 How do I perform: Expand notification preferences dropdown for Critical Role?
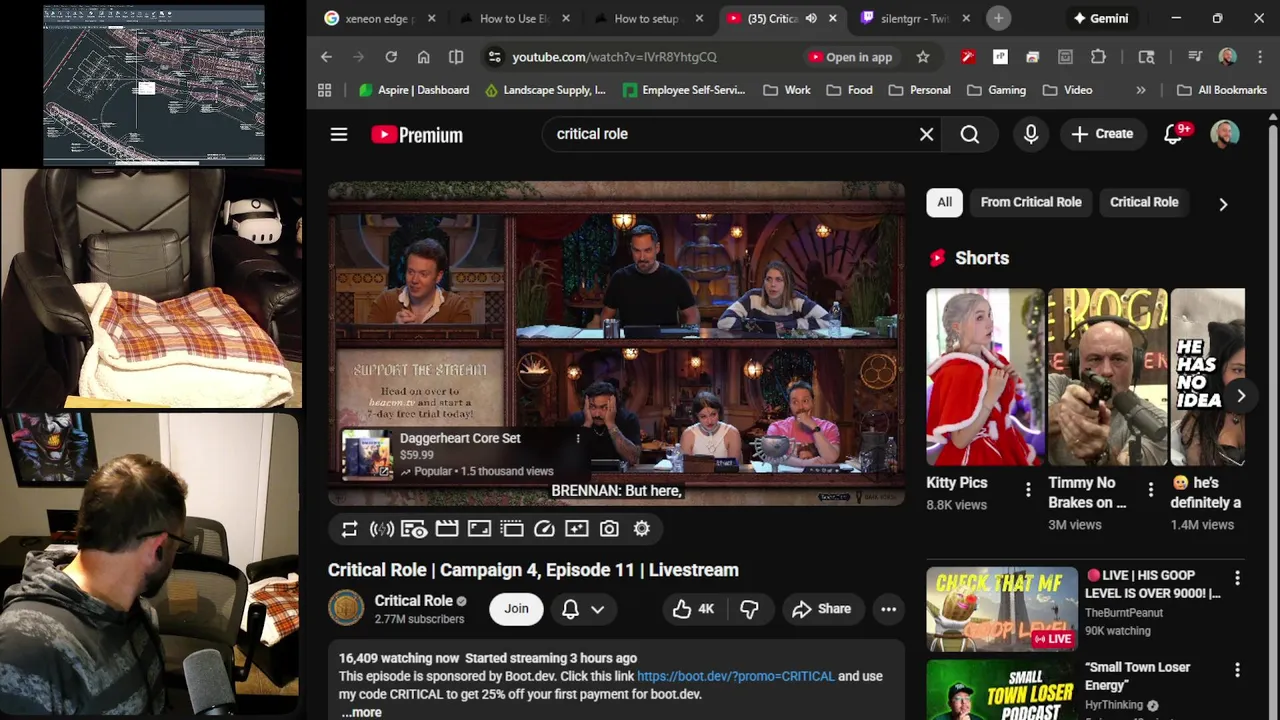tap(597, 609)
